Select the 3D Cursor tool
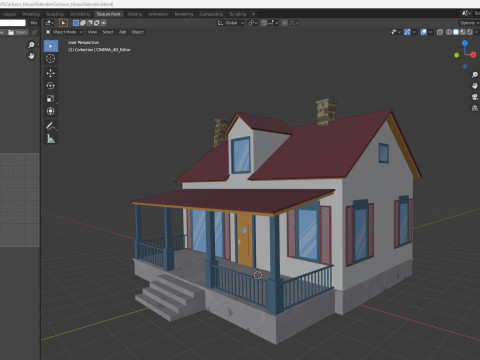 pos(51,59)
